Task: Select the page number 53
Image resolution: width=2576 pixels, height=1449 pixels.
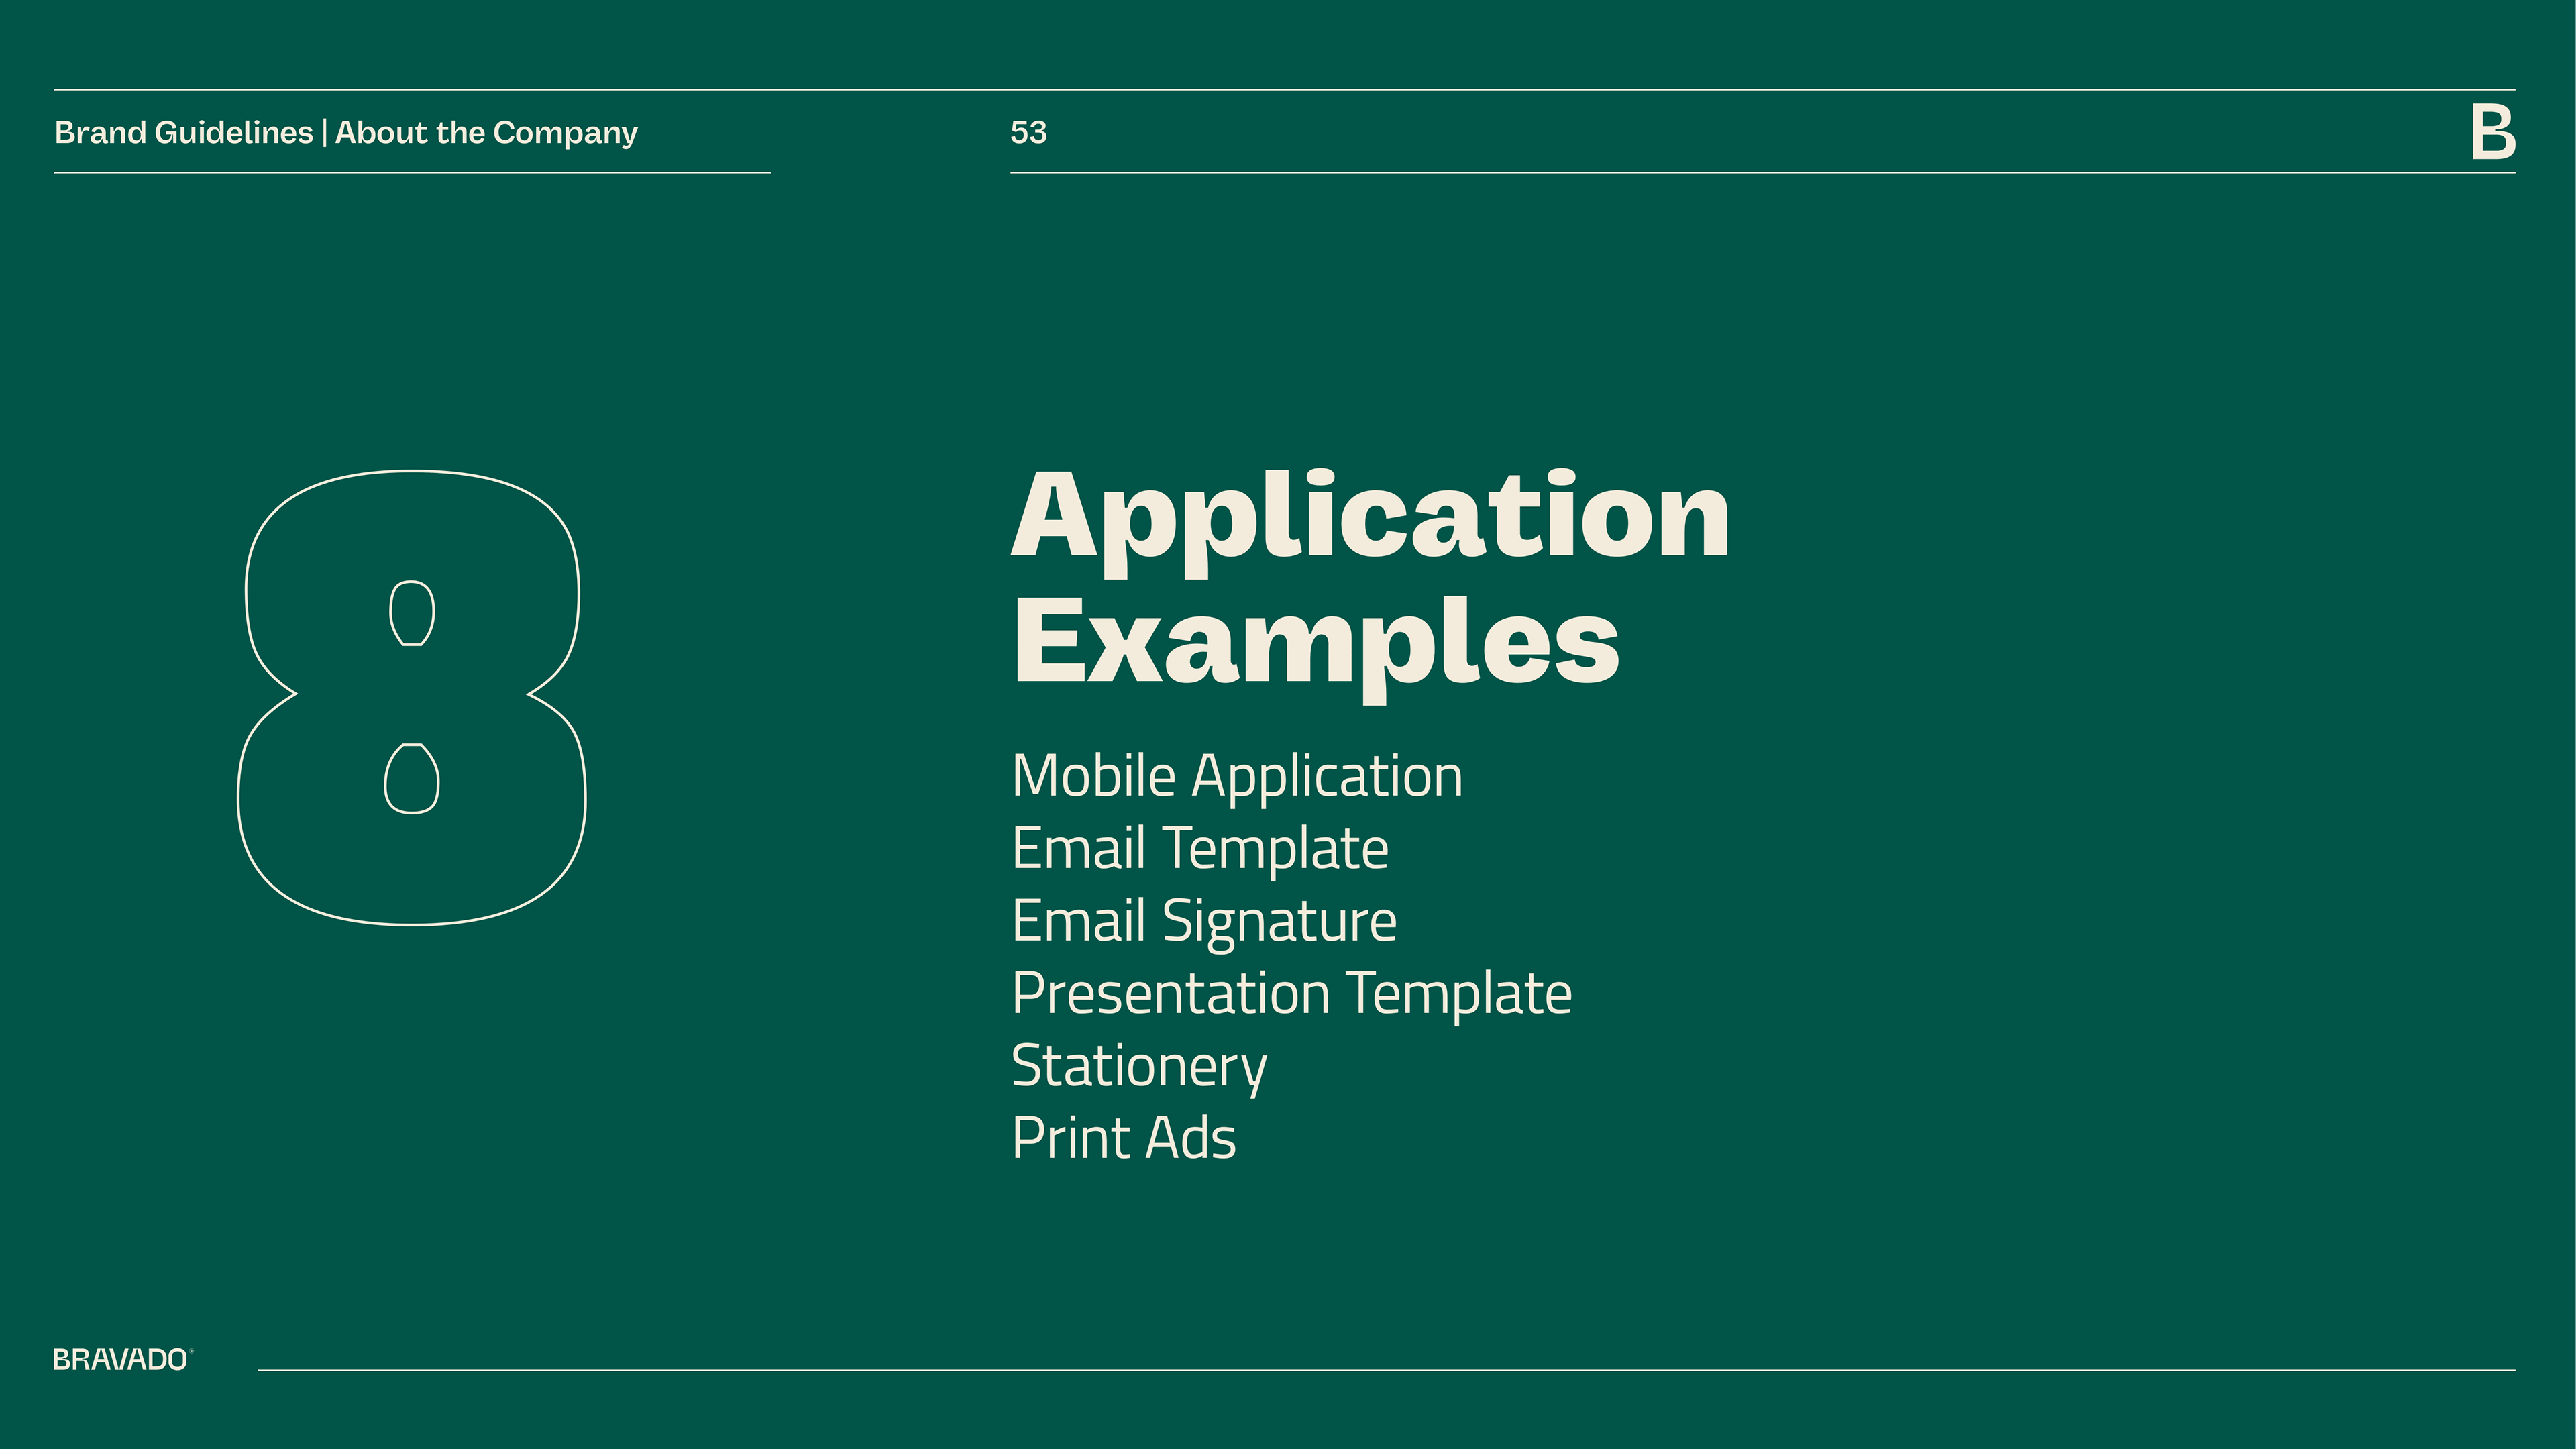Action: [1028, 132]
